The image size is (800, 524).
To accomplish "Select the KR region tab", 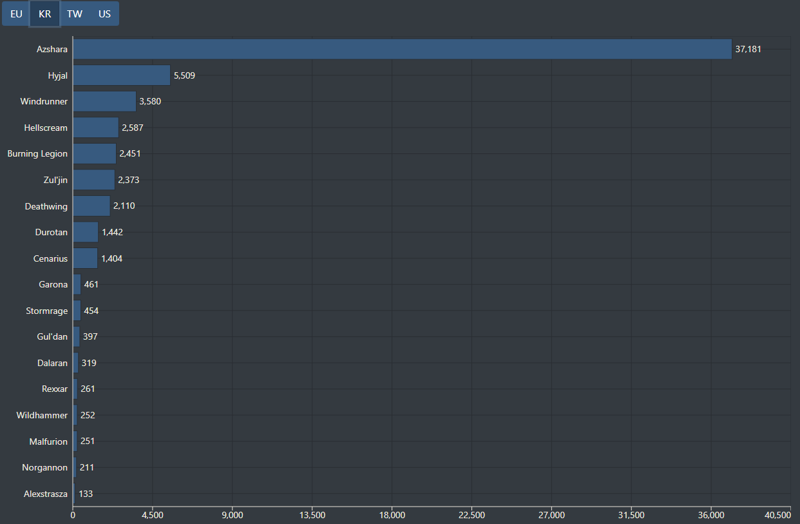I will (45, 14).
